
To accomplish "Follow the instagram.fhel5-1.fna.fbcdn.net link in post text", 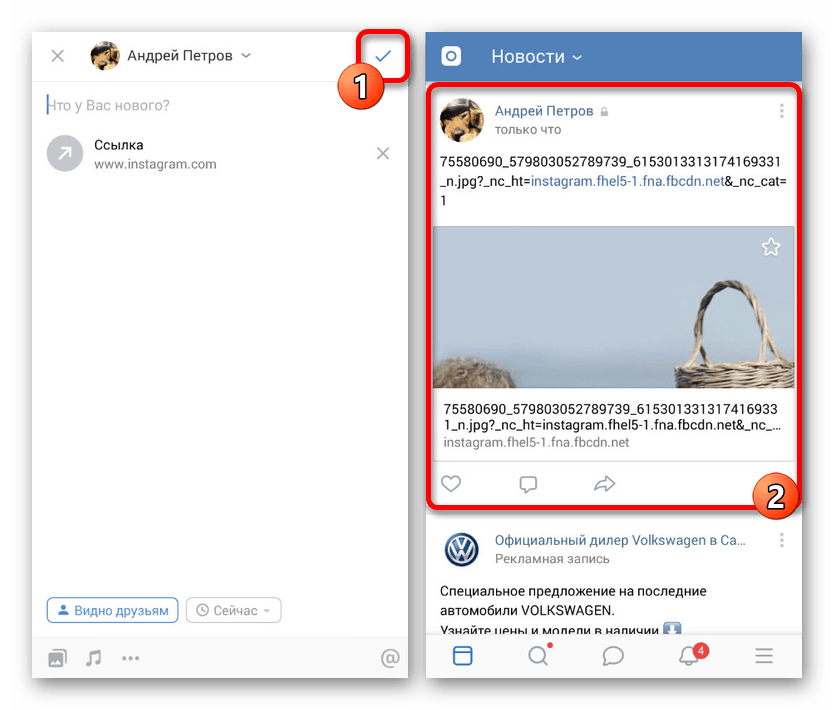I will coord(628,181).
